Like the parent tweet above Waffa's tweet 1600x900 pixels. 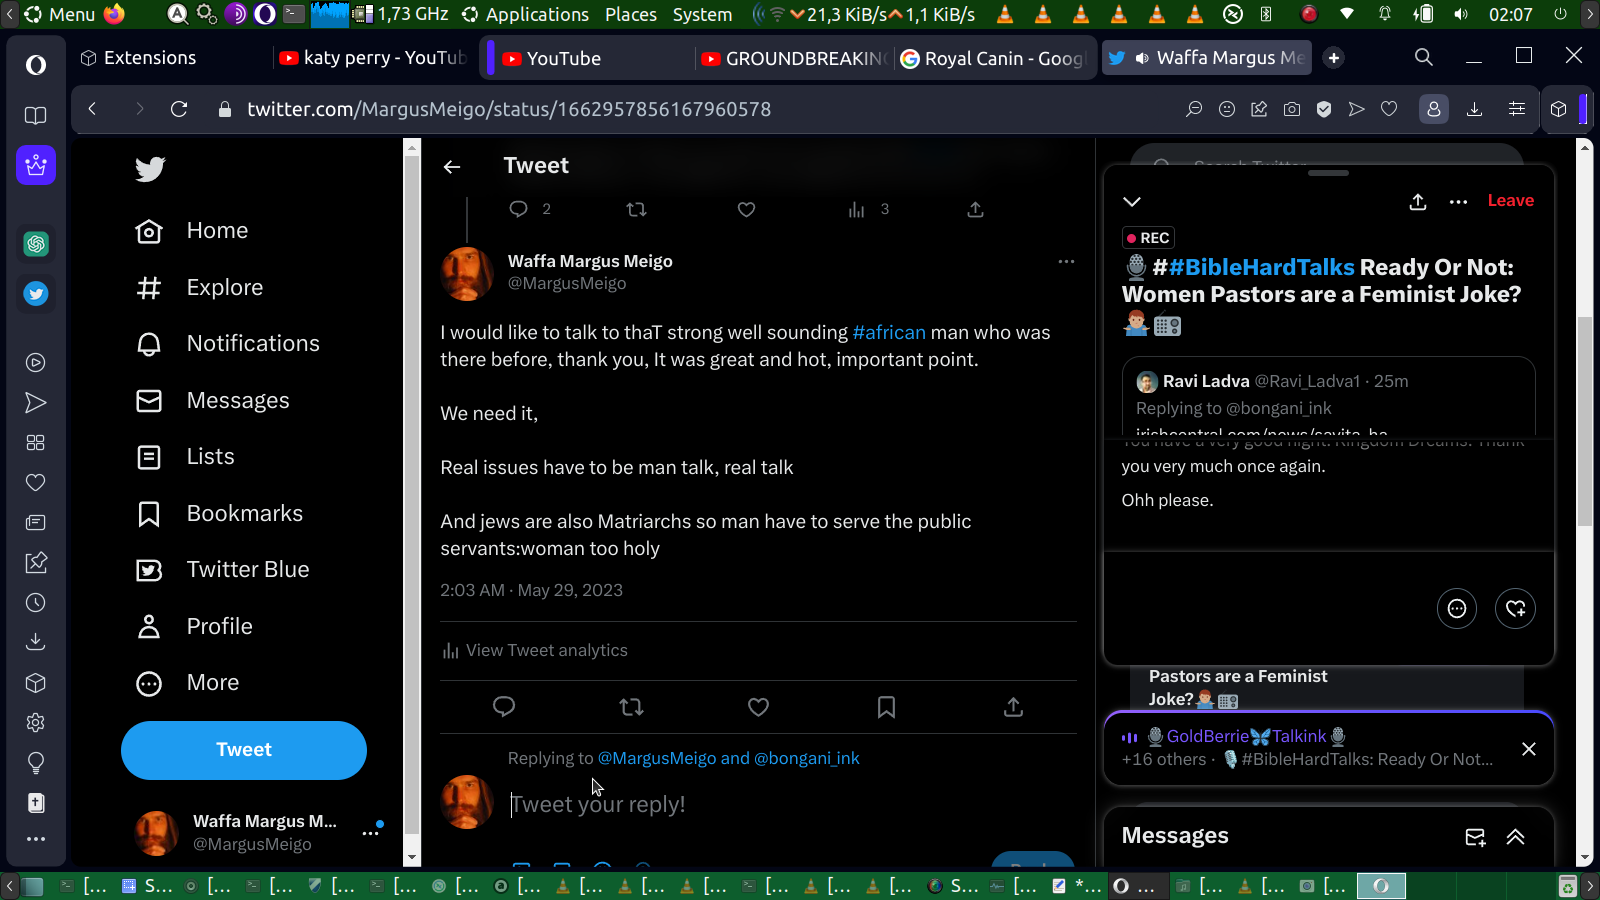point(746,209)
